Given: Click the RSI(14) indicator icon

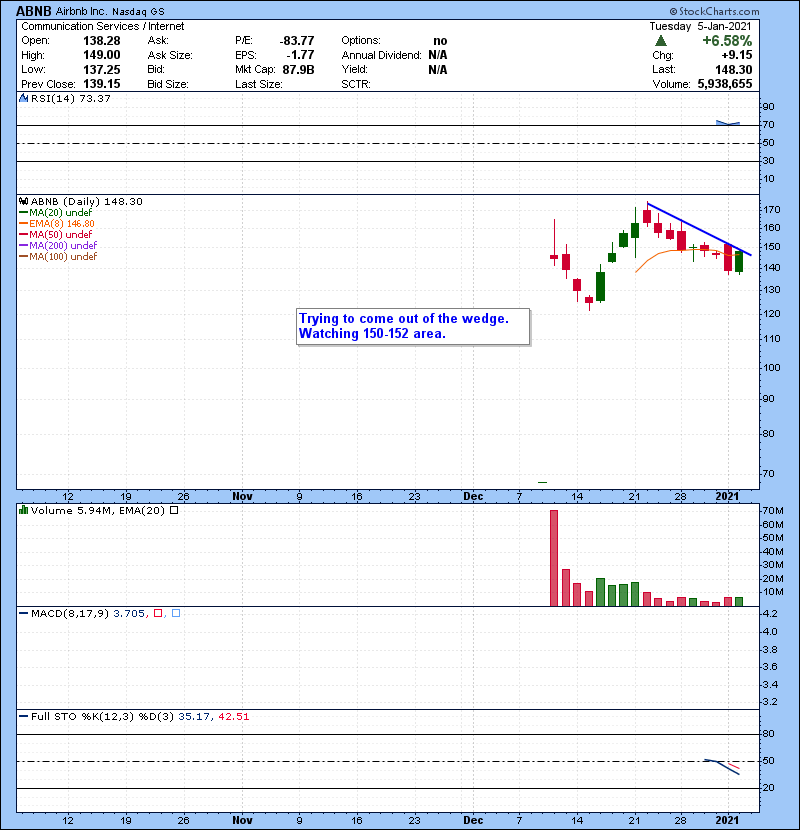Looking at the screenshot, I should pyautogui.click(x=23, y=98).
